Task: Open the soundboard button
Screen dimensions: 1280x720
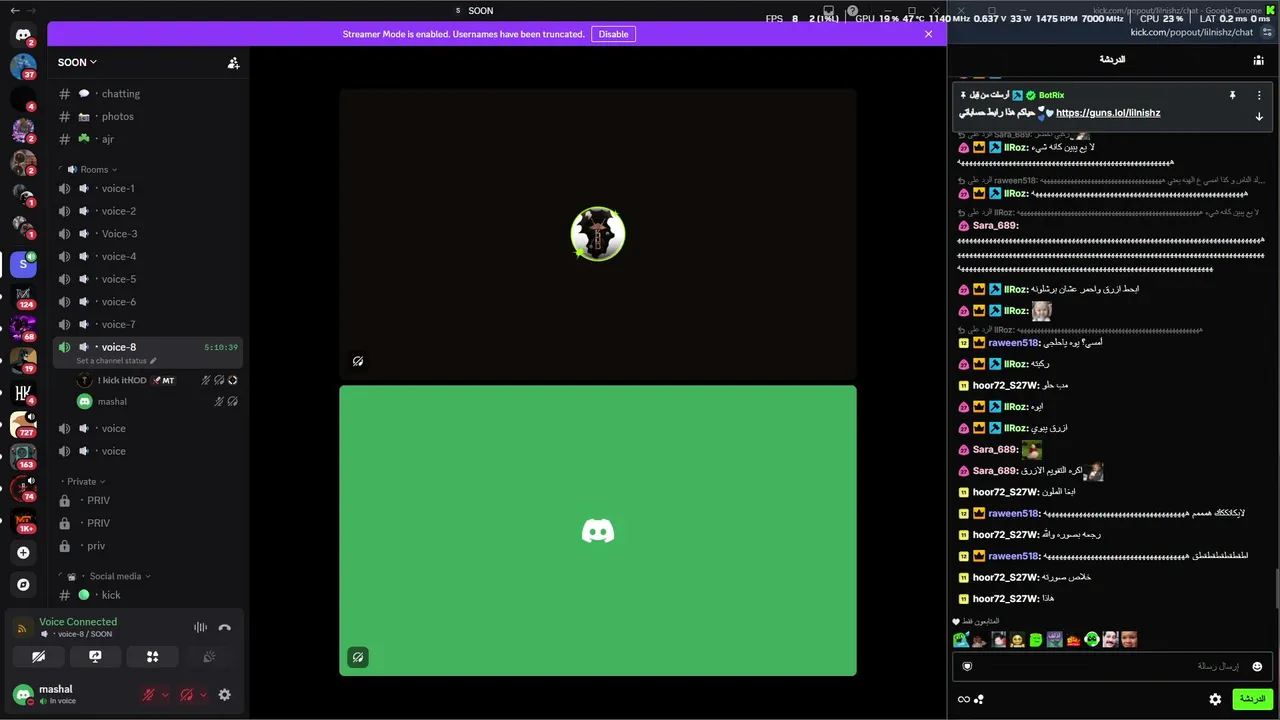Action: coord(209,657)
